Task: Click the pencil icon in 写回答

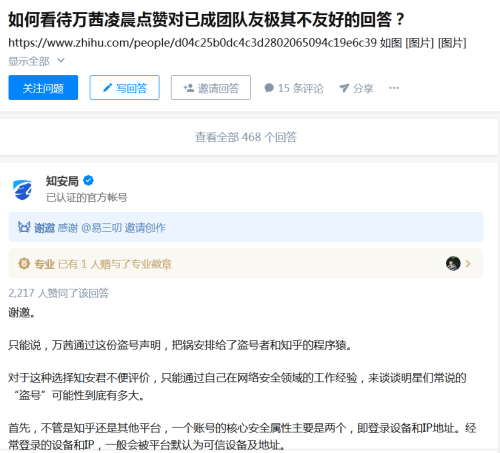Action: click(107, 88)
